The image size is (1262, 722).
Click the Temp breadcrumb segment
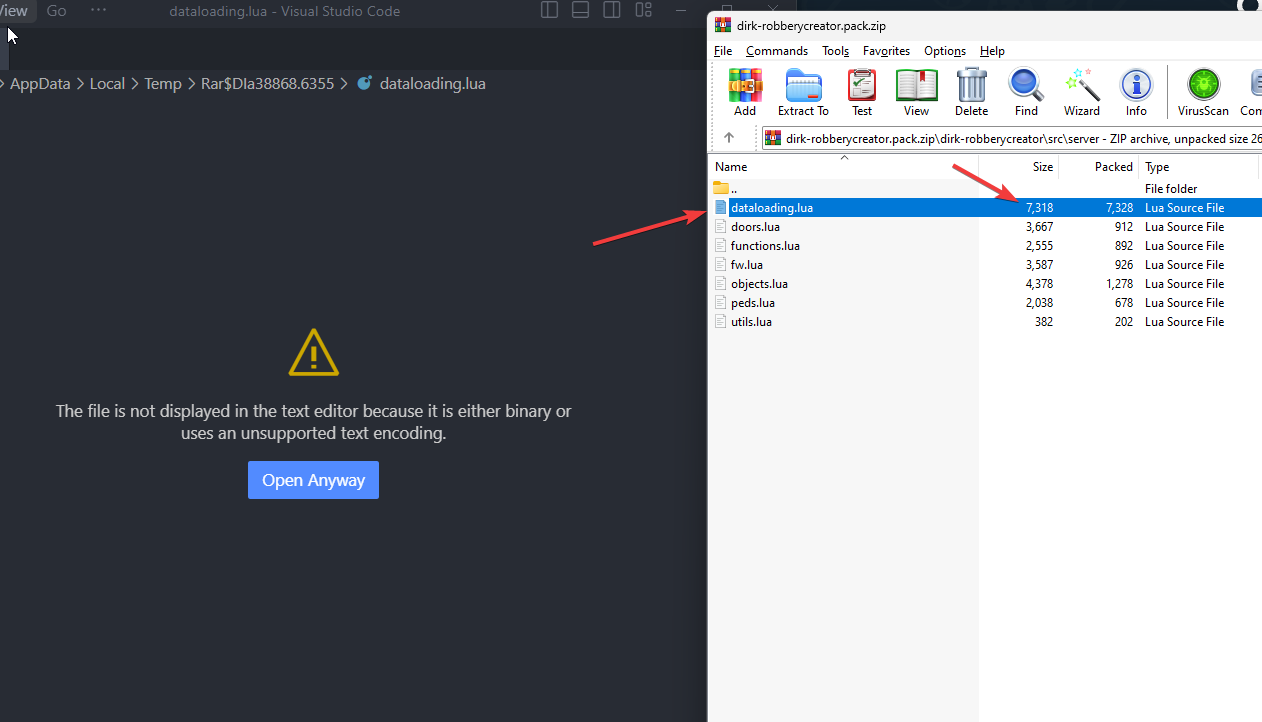[x=163, y=84]
